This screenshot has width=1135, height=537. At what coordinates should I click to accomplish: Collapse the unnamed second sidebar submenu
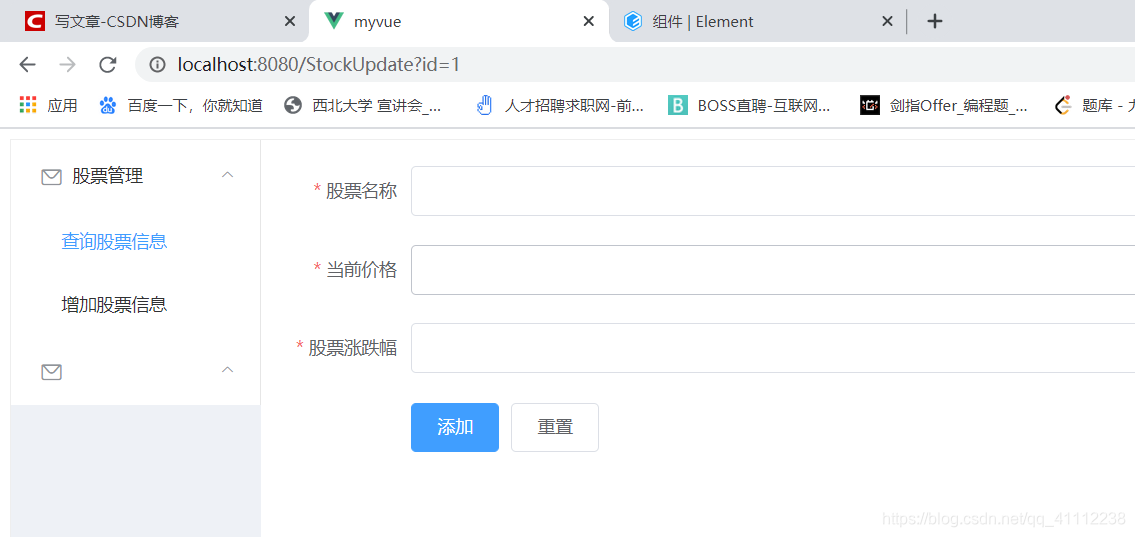[227, 370]
